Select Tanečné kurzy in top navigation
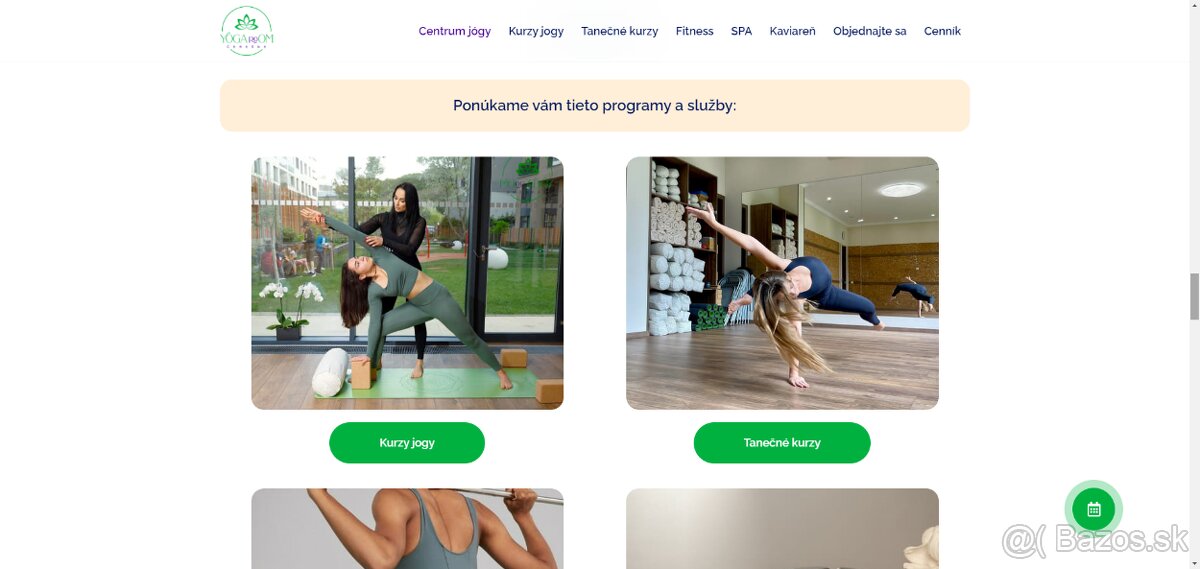This screenshot has height=569, width=1200. coord(620,31)
